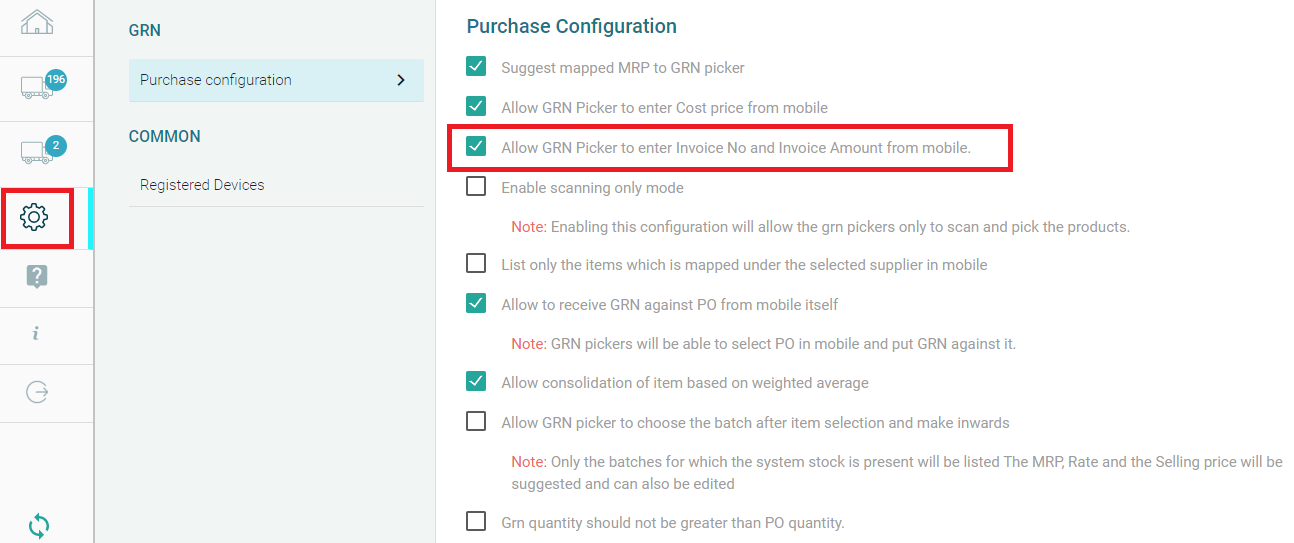
Task: Toggle Allow to receive GRN against PO
Action: (476, 303)
